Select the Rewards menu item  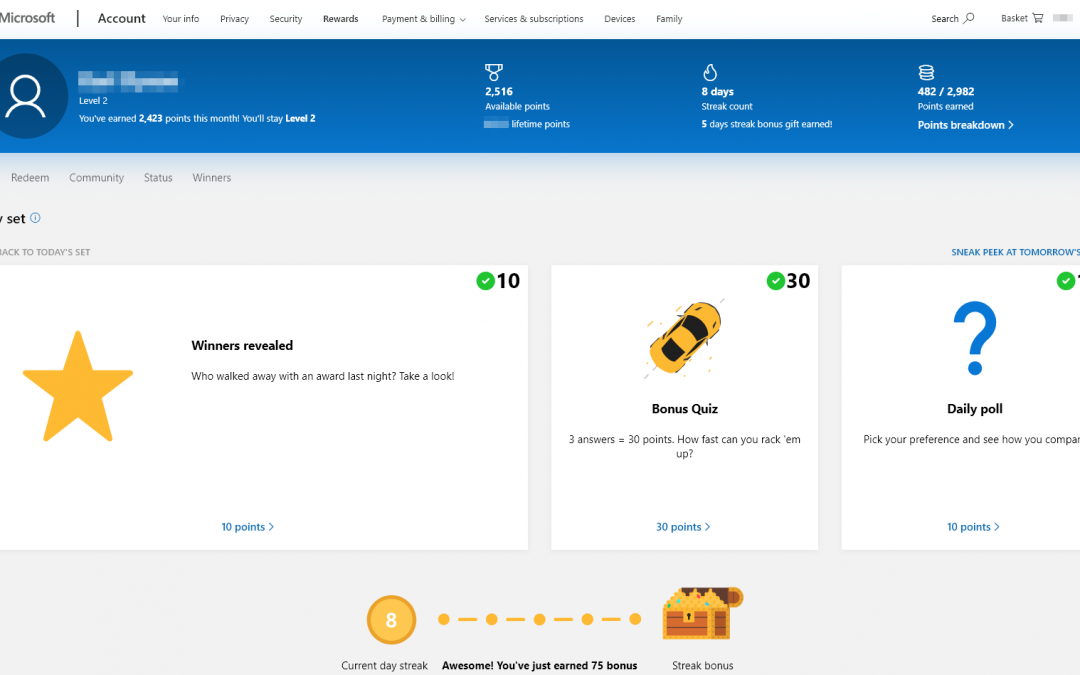[340, 19]
